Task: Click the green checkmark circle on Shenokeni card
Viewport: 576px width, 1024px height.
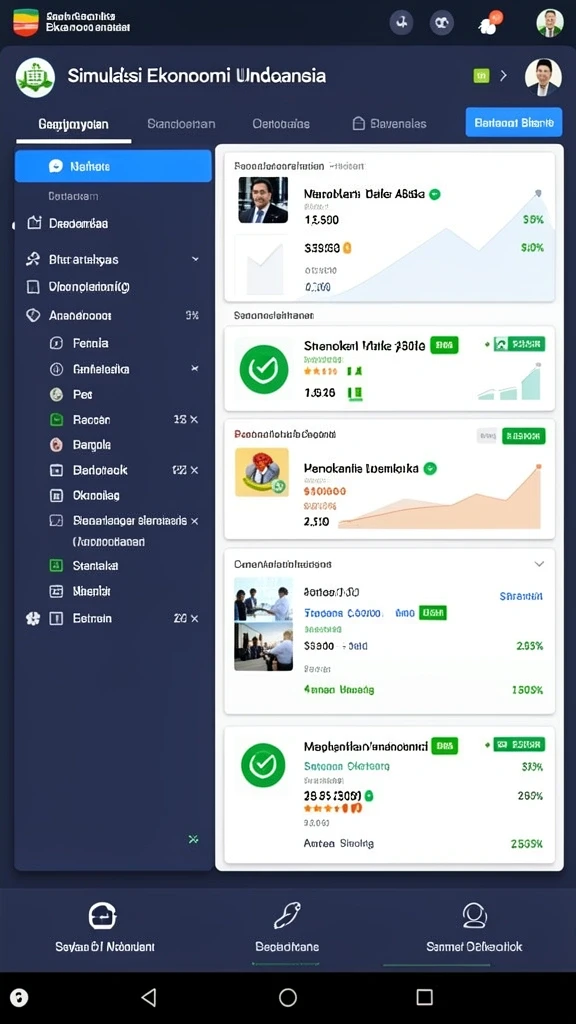Action: pyautogui.click(x=263, y=370)
